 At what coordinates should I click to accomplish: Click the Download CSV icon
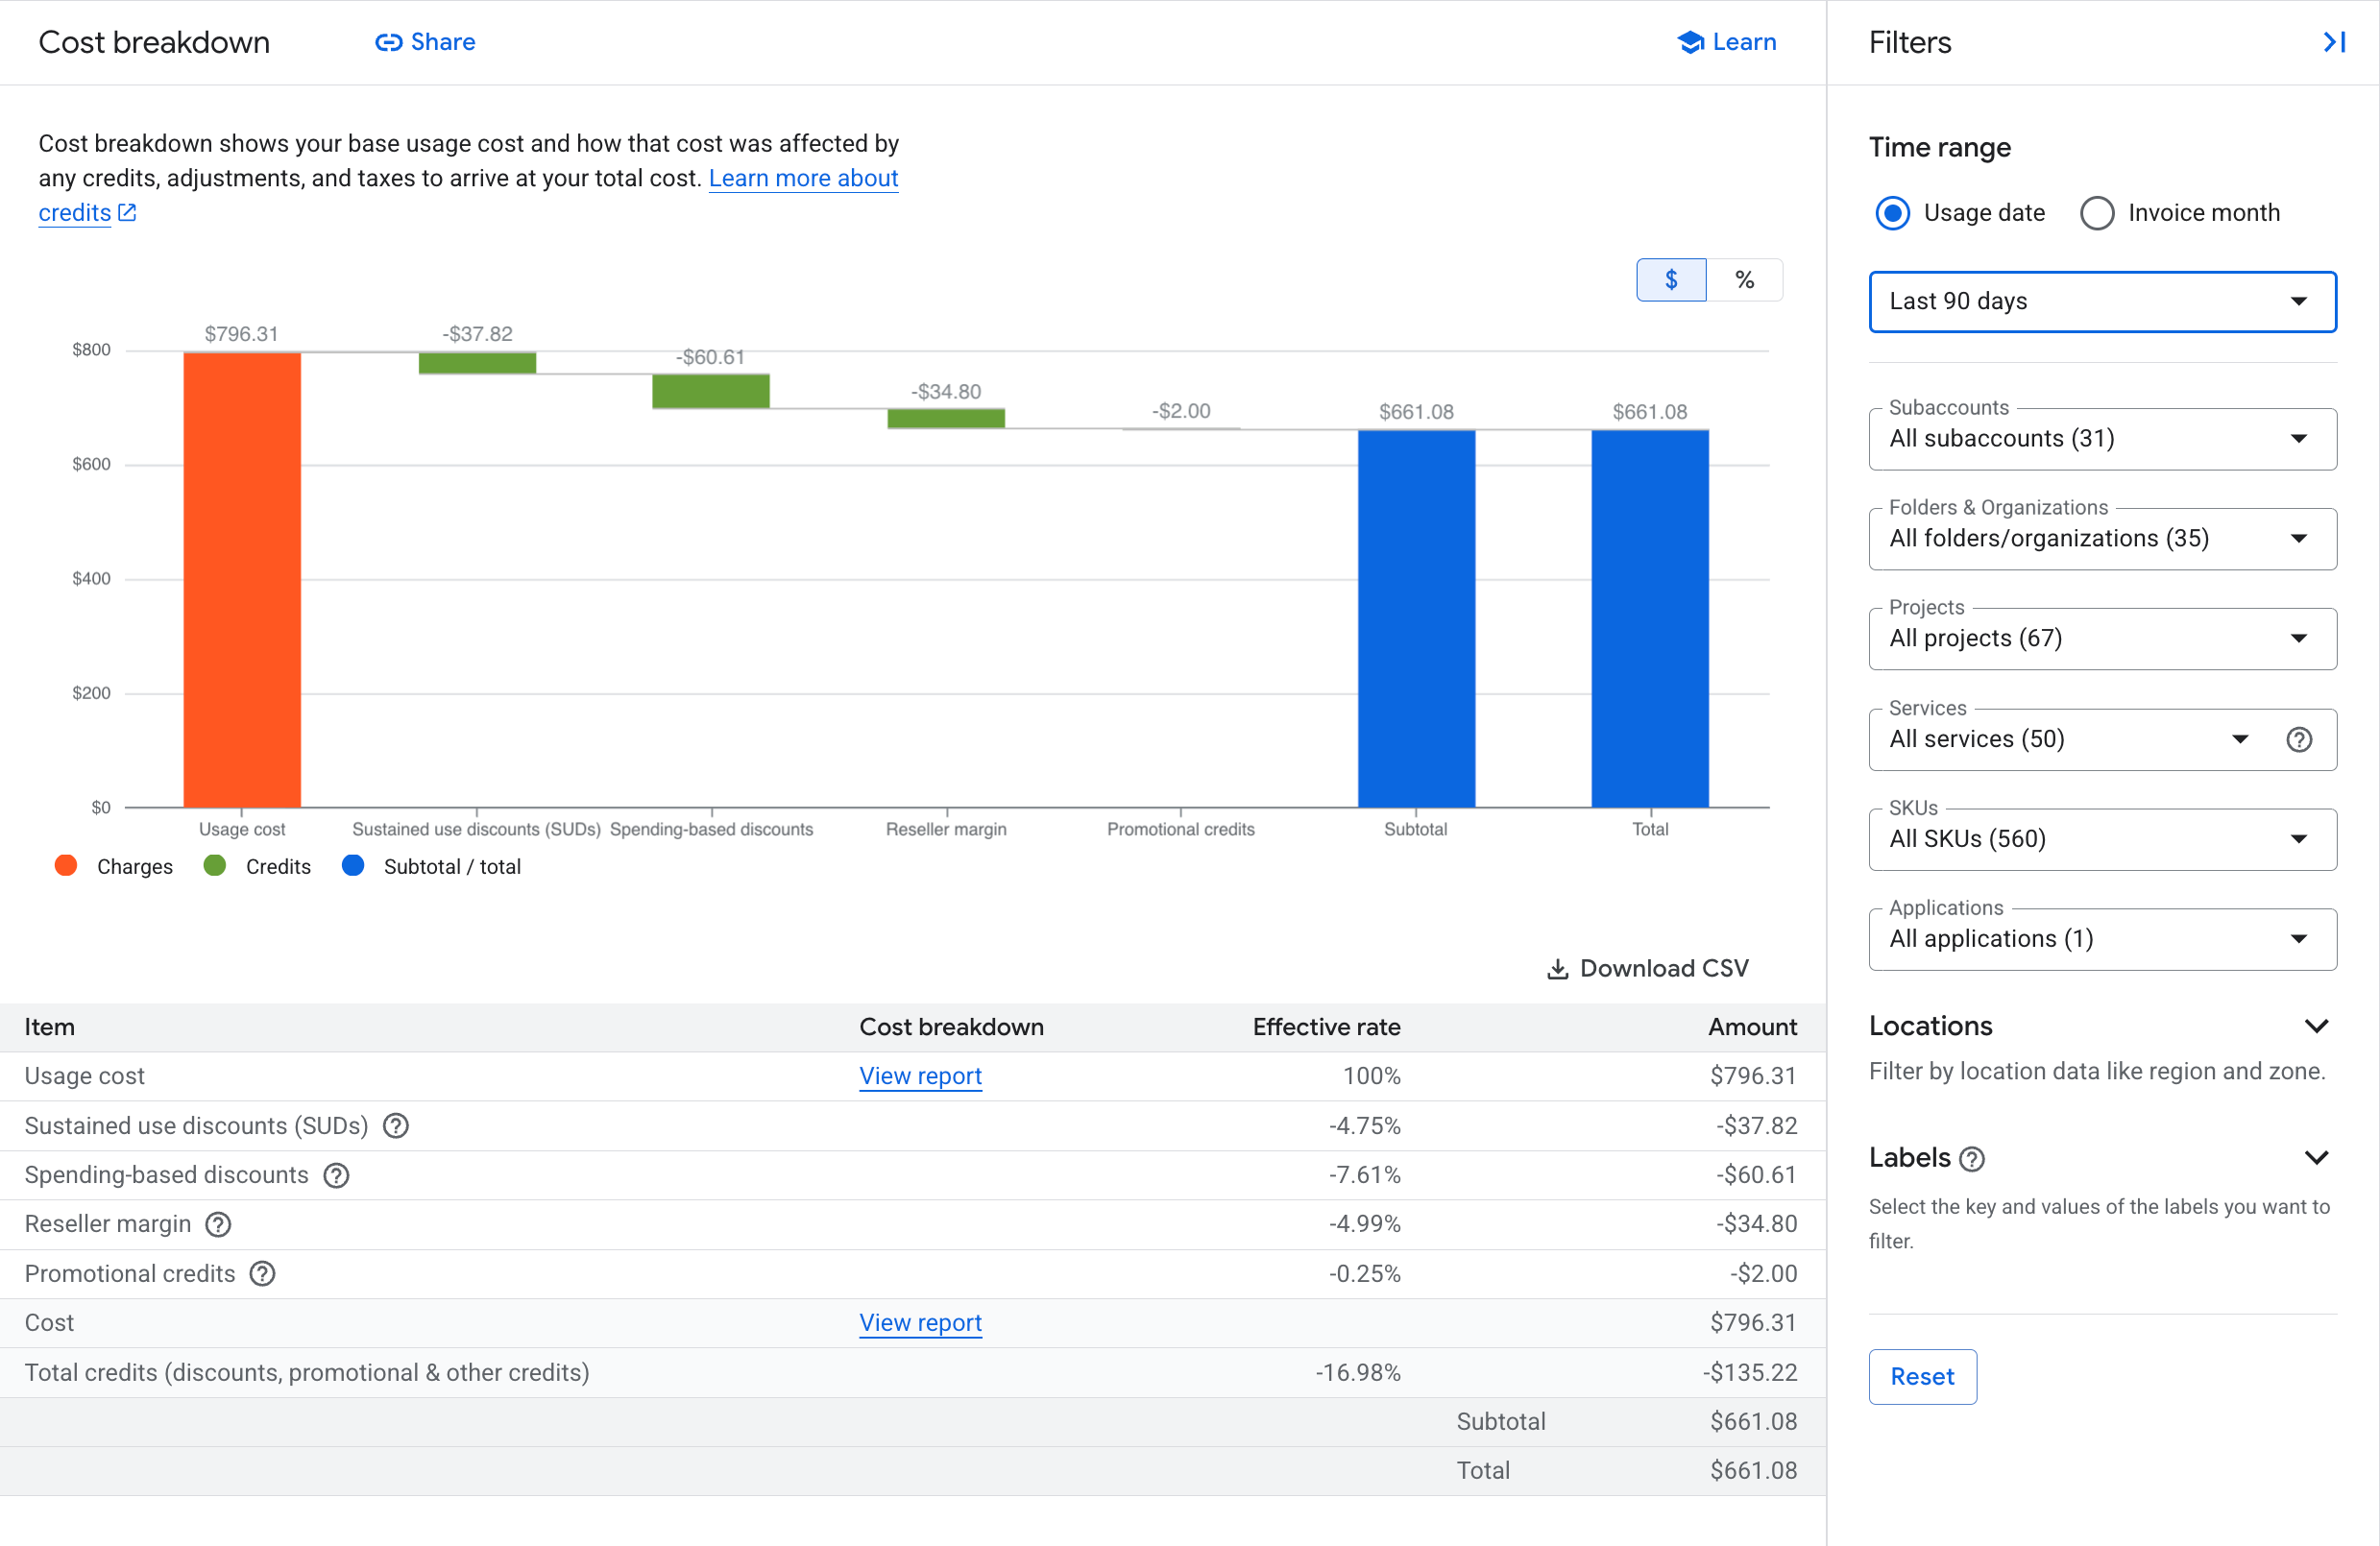pos(1557,967)
